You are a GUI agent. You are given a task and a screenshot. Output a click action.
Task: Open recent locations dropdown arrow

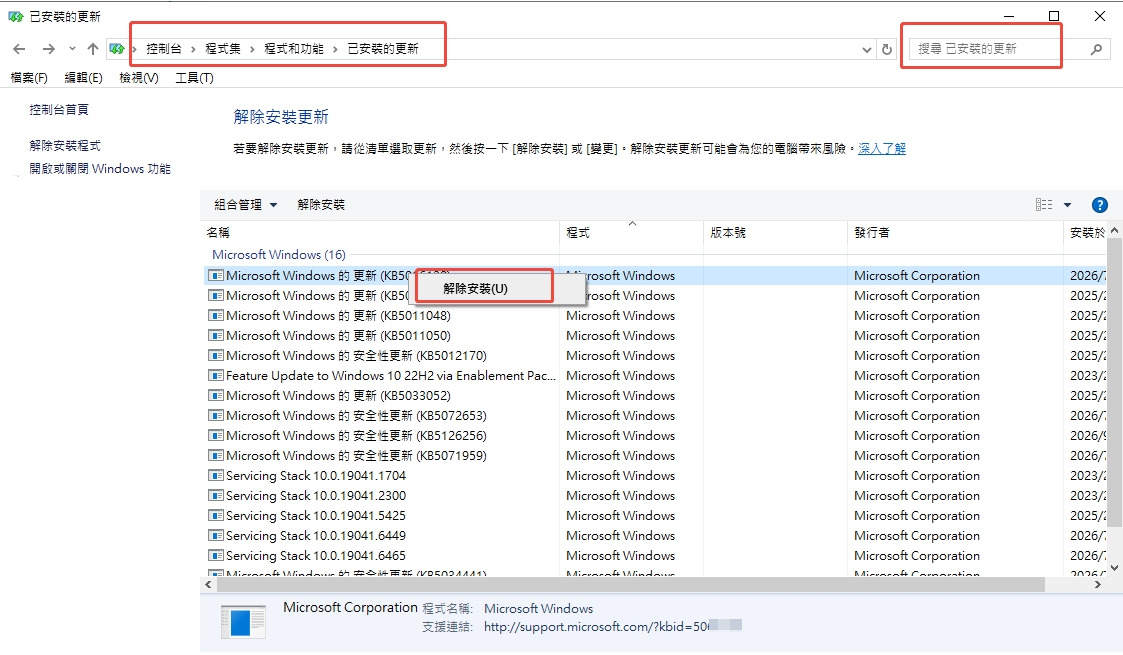(72, 49)
